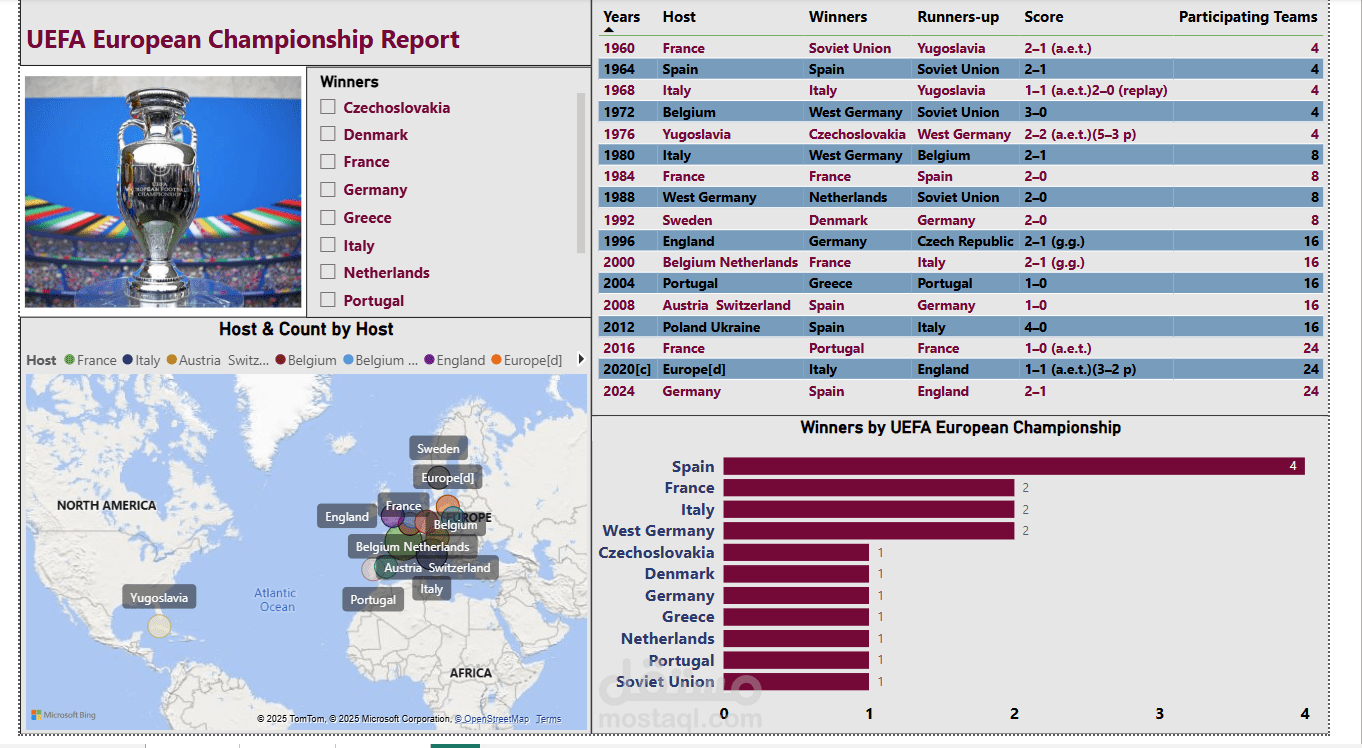Tick the Czechoslovakia checkbox in Winners slicer

pos(327,107)
